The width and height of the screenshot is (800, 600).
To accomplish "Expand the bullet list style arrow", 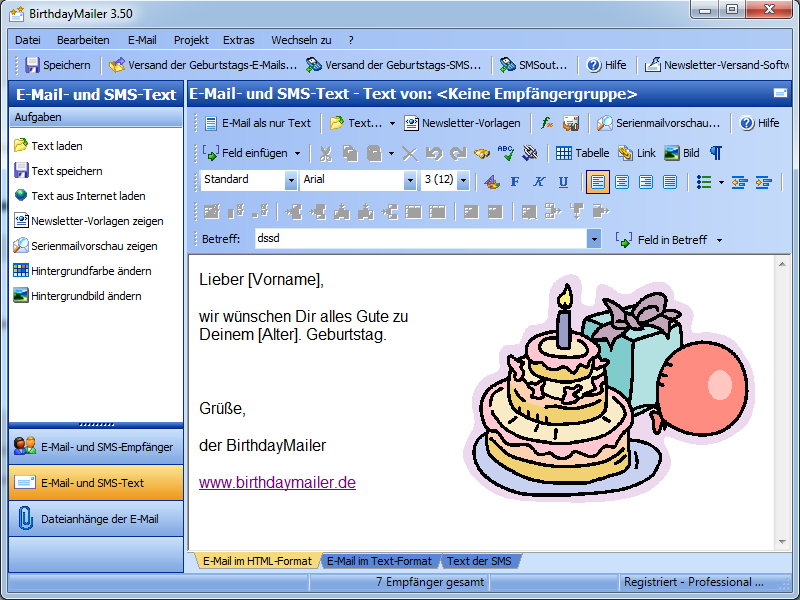I will (x=721, y=182).
